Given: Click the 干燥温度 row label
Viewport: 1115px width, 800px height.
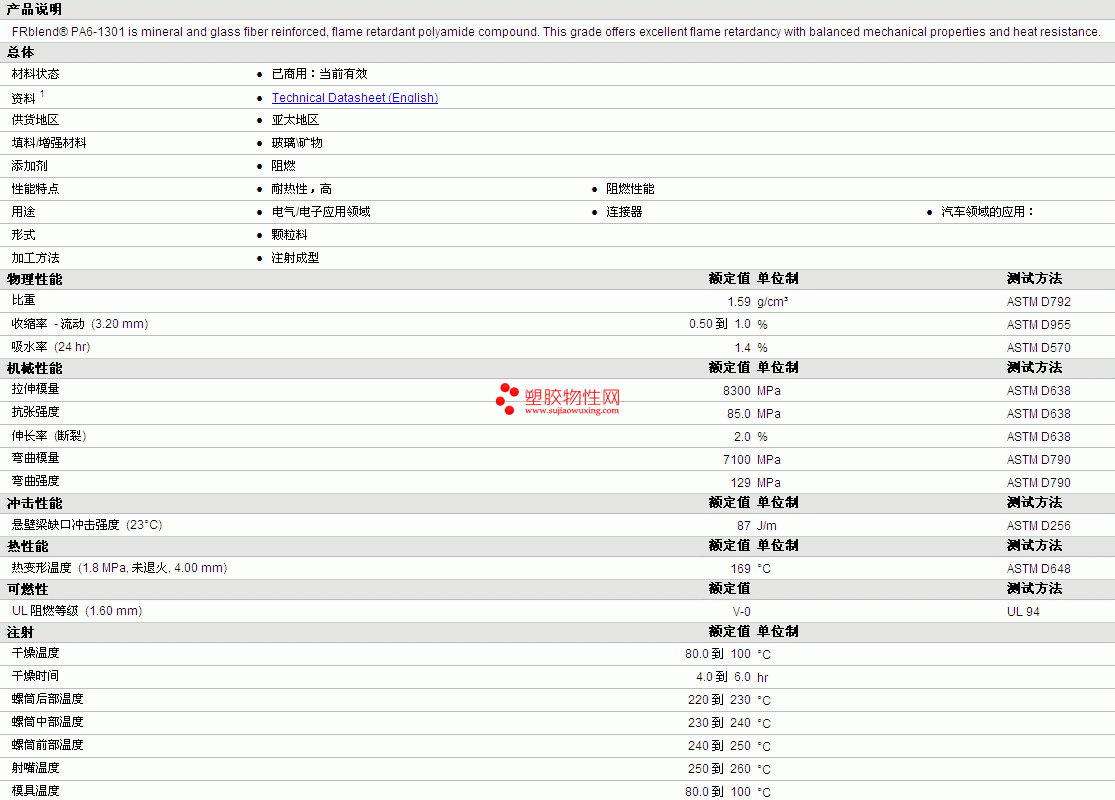Looking at the screenshot, I should (x=36, y=653).
